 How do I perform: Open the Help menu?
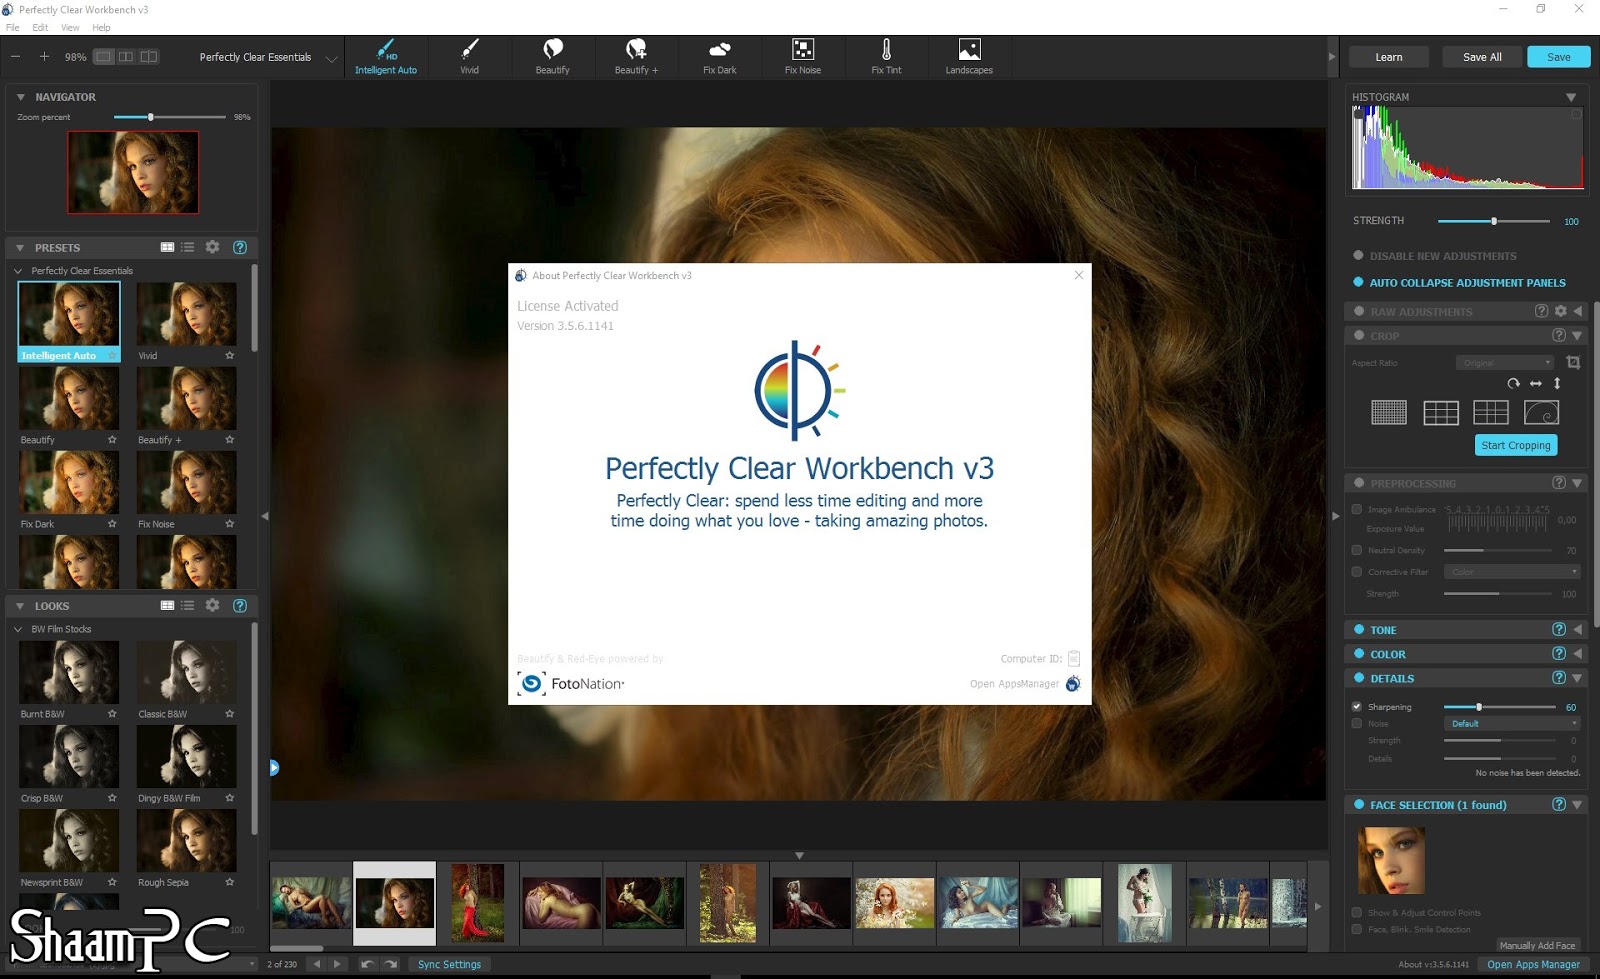101,27
